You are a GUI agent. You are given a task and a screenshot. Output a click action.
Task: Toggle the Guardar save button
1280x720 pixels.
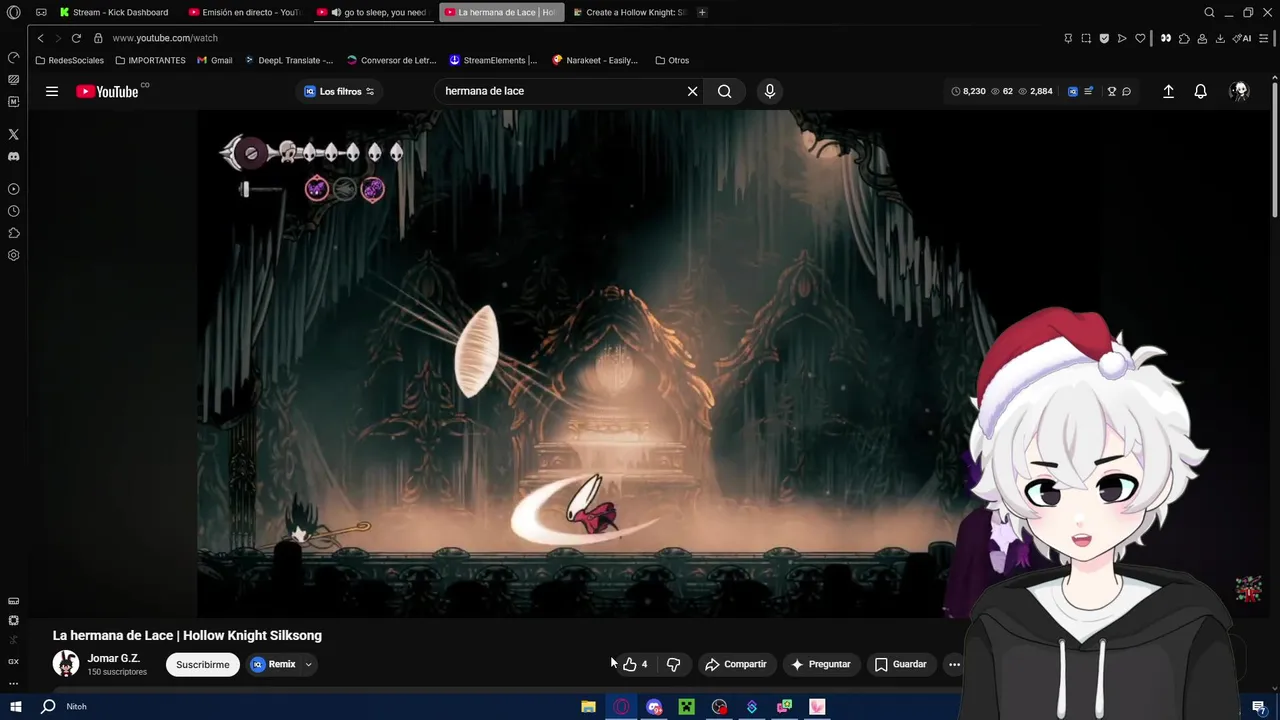pyautogui.click(x=900, y=664)
